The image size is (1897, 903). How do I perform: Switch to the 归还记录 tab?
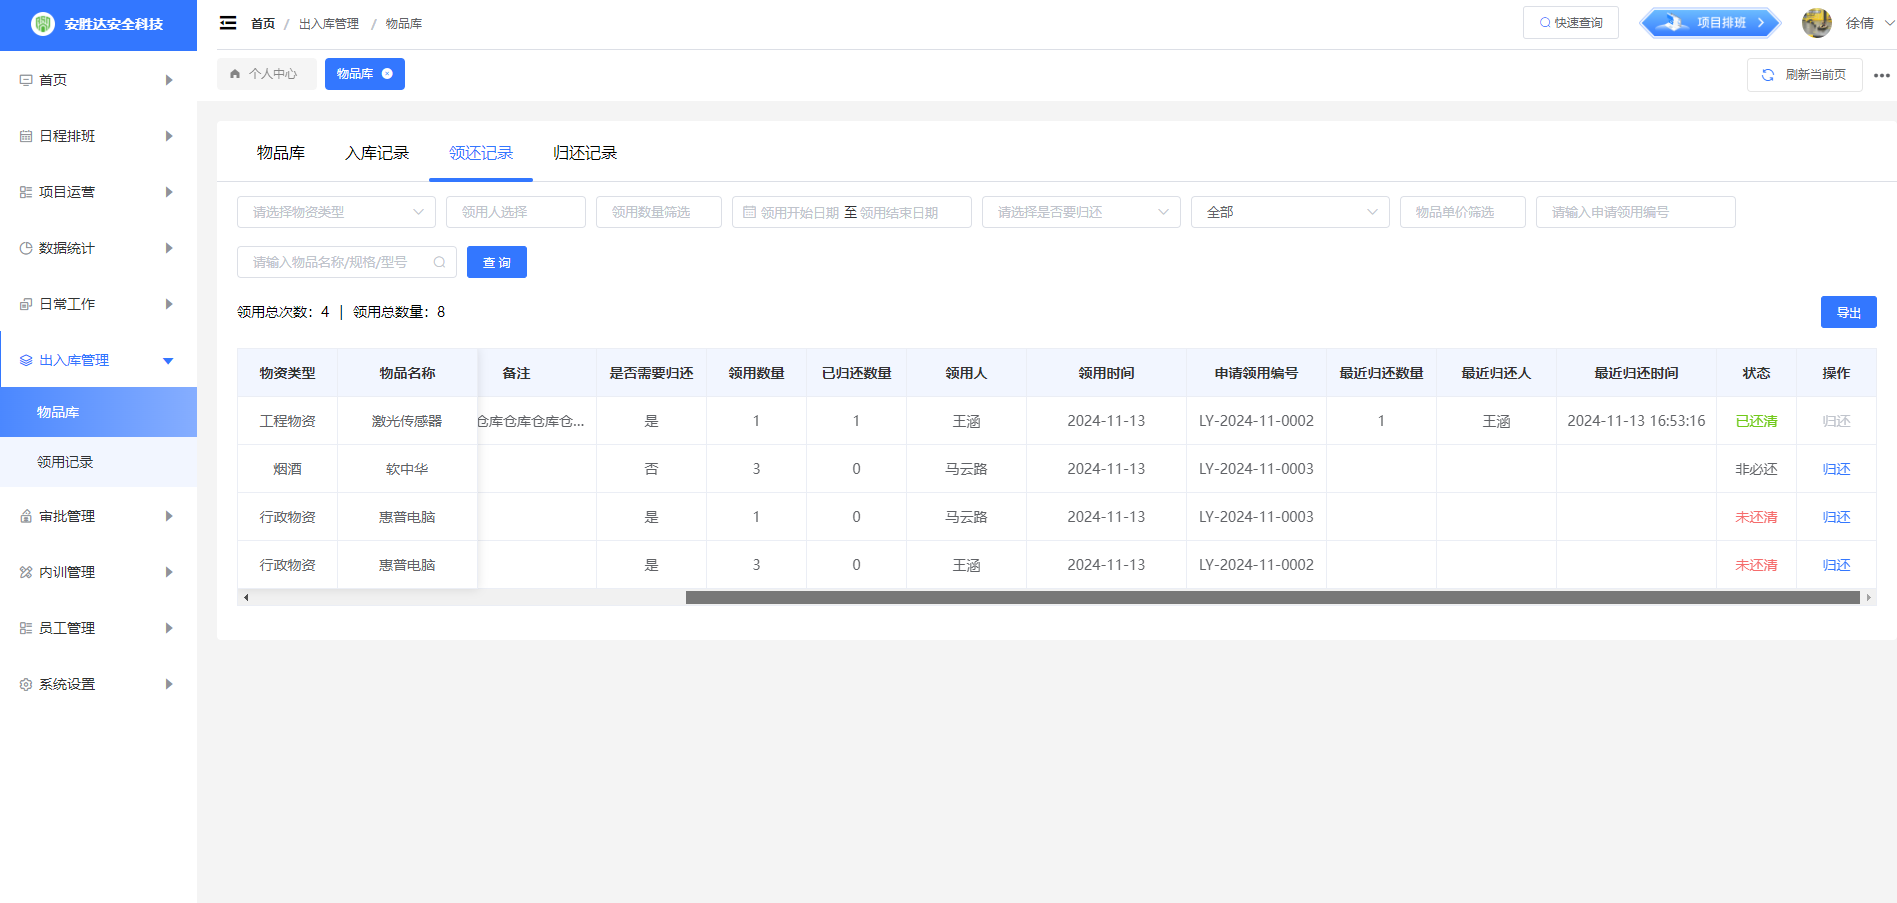585,153
